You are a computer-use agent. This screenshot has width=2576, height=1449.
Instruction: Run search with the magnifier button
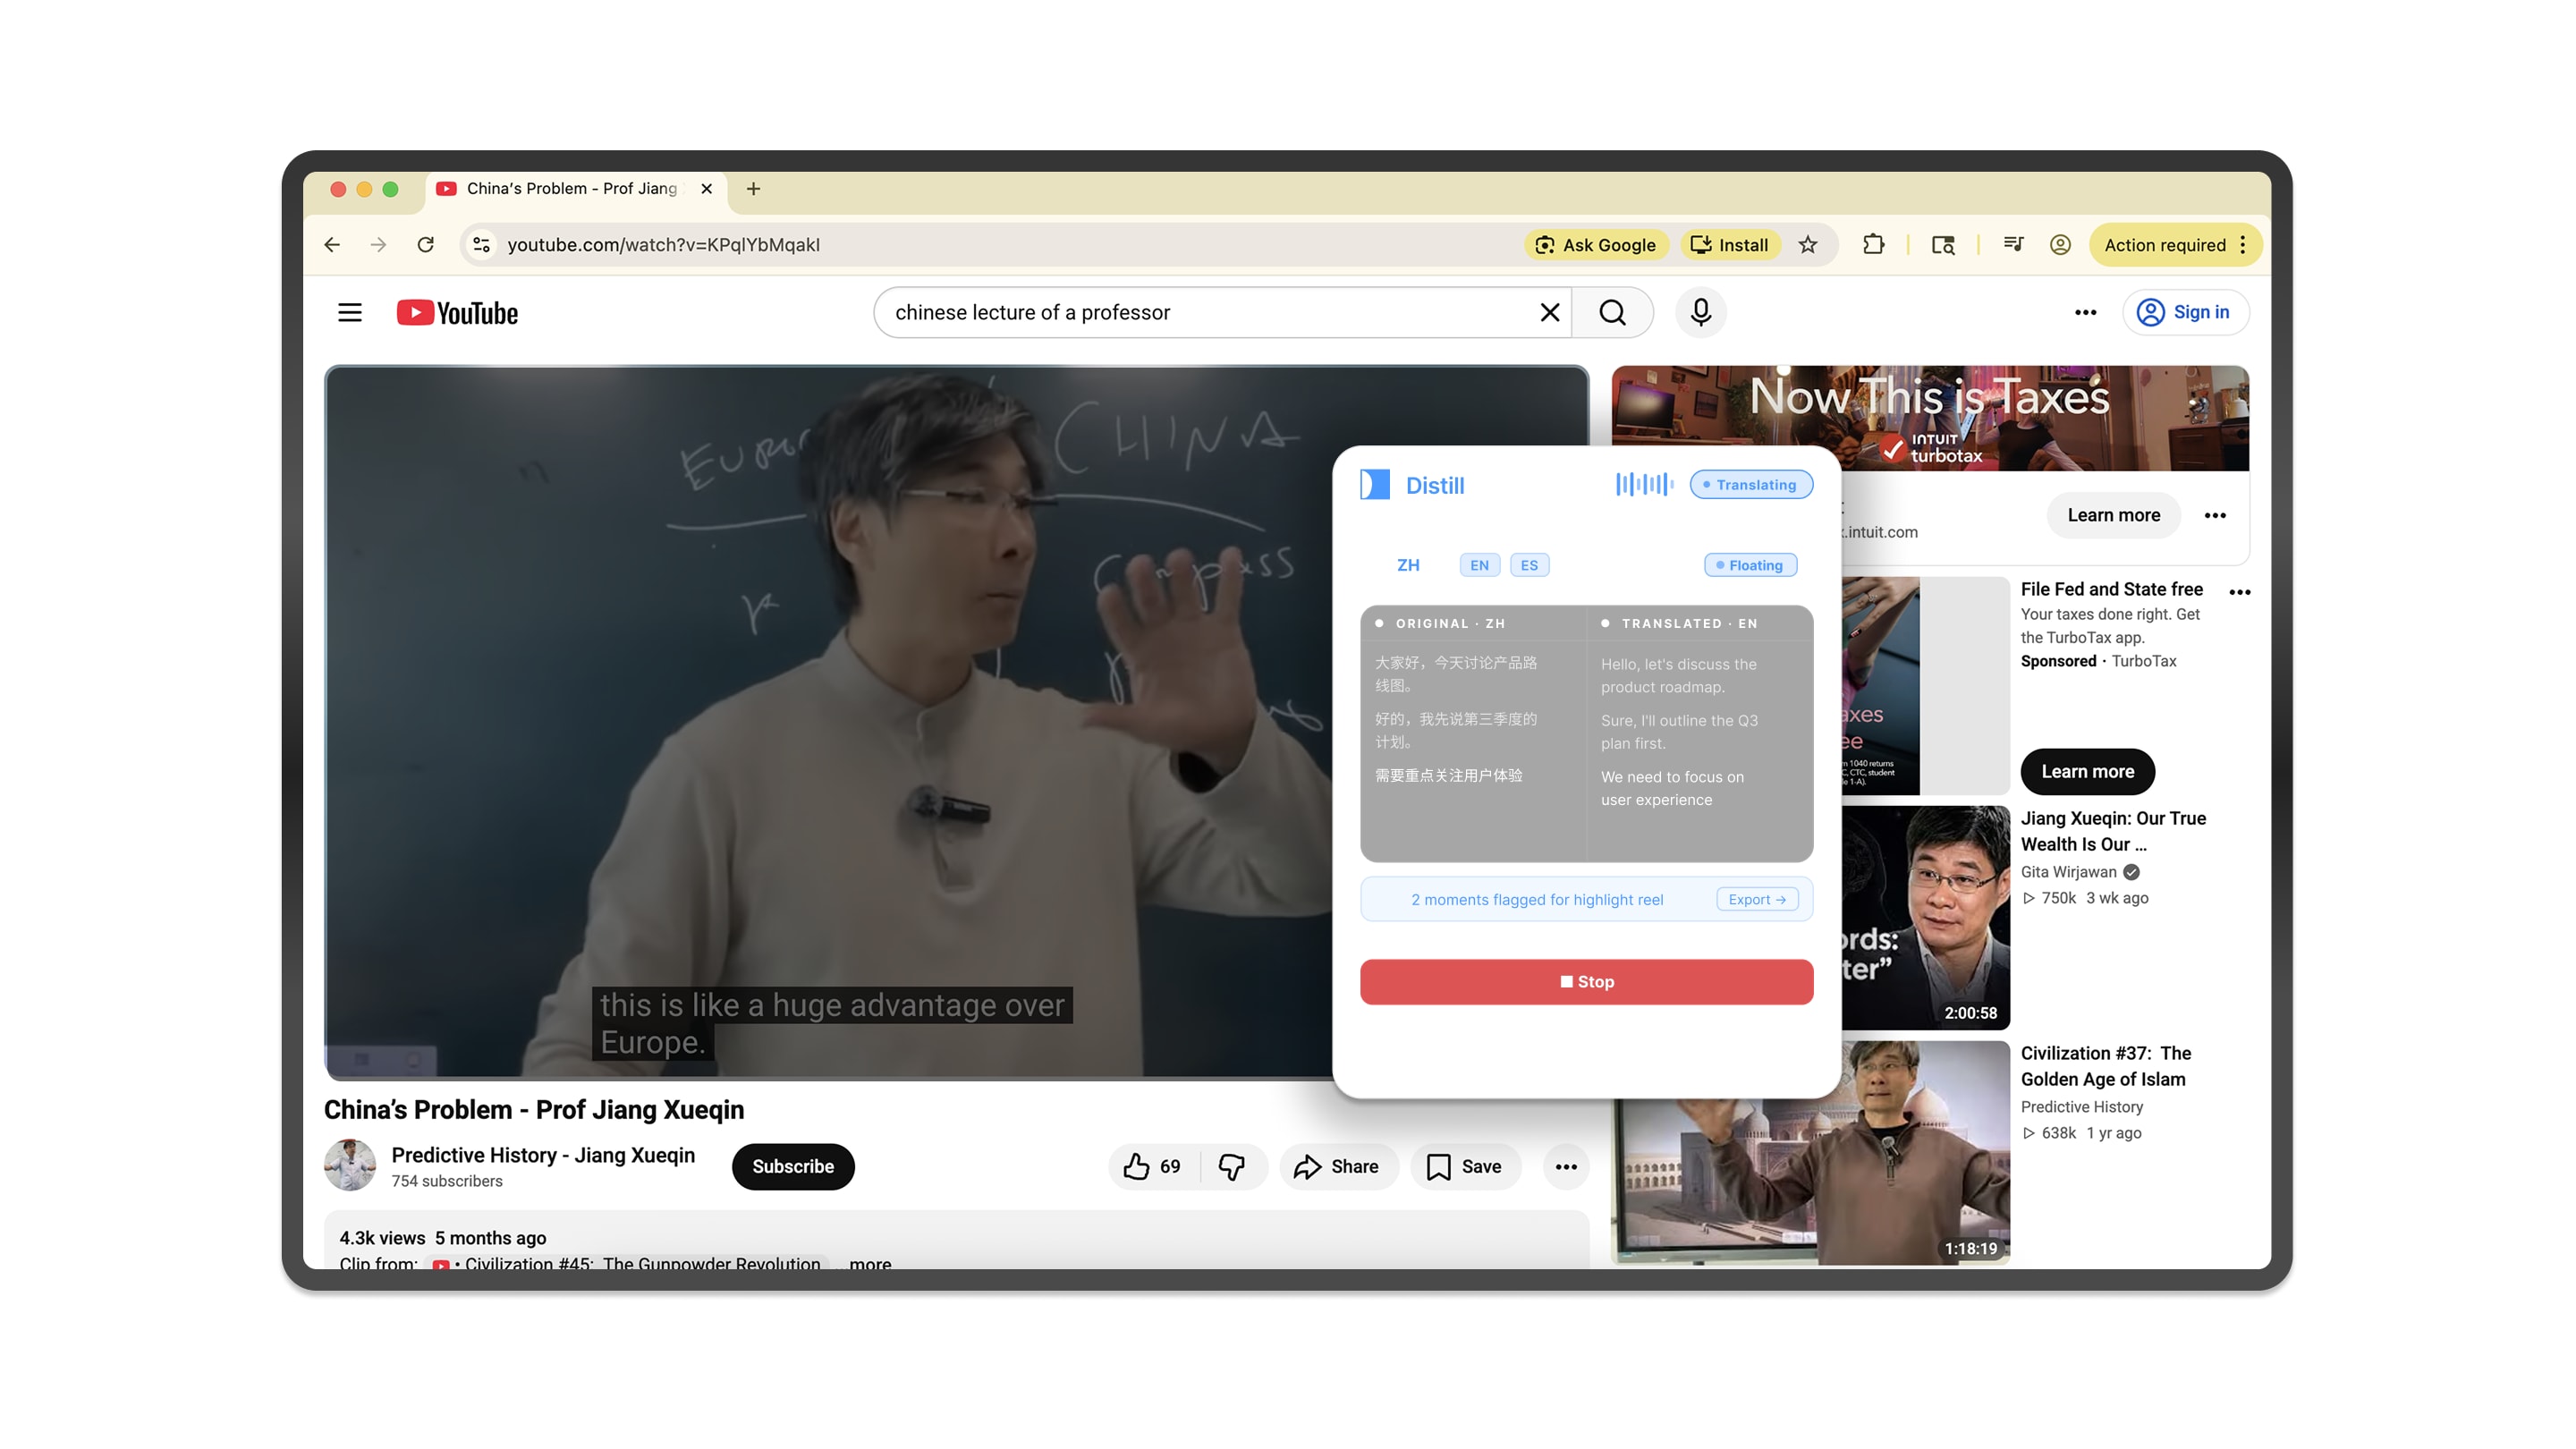coord(1612,313)
